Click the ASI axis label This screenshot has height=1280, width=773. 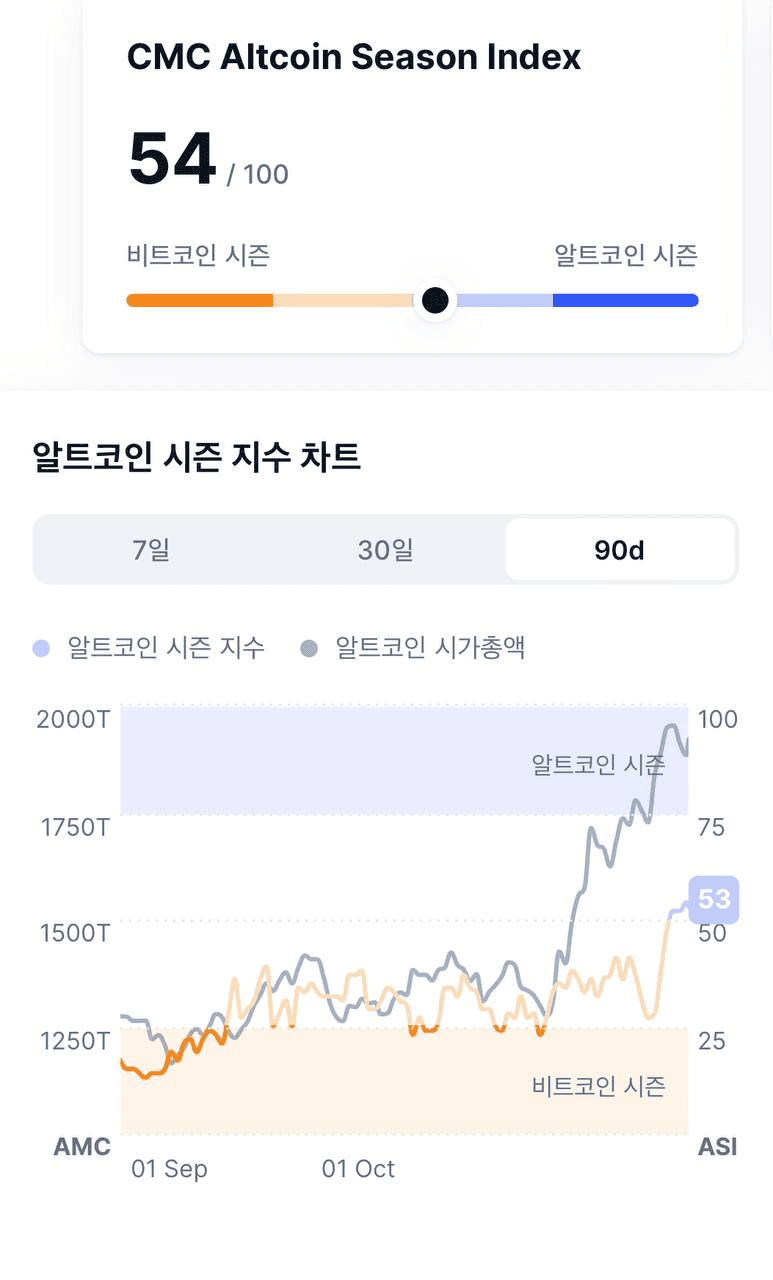point(717,1147)
